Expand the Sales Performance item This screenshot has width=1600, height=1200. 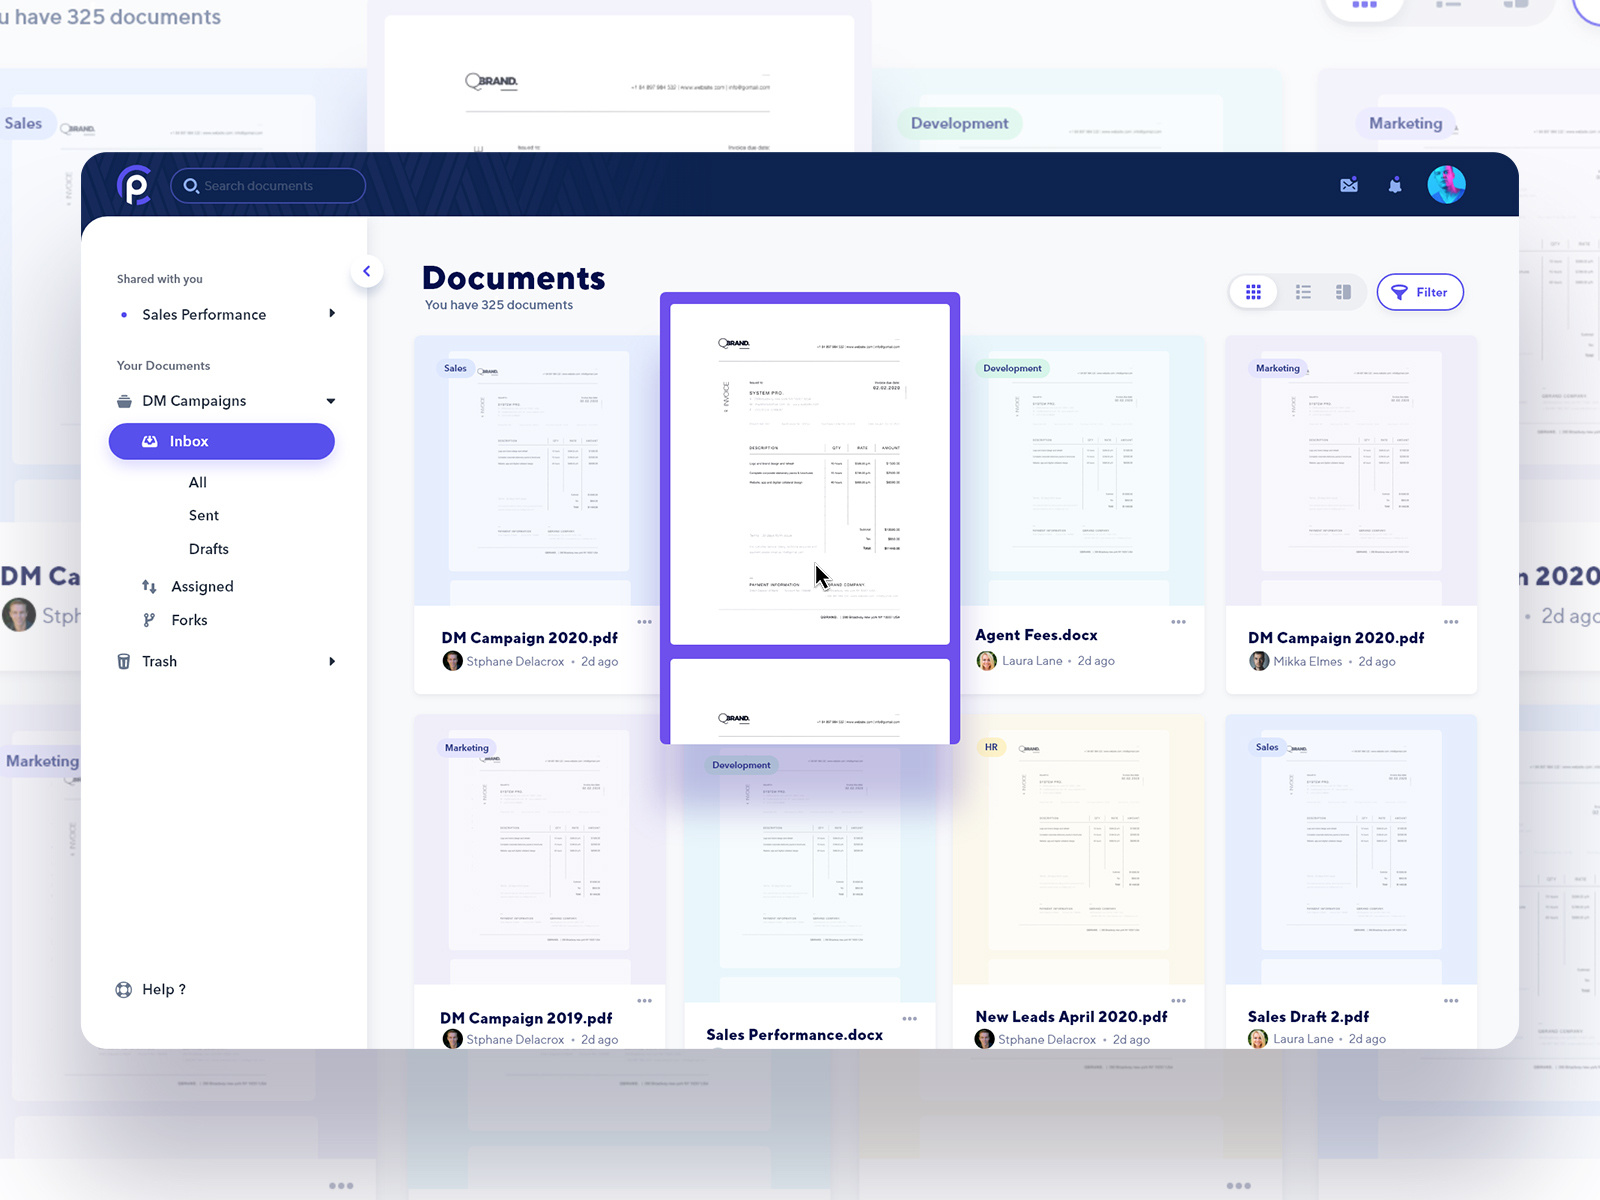click(332, 314)
